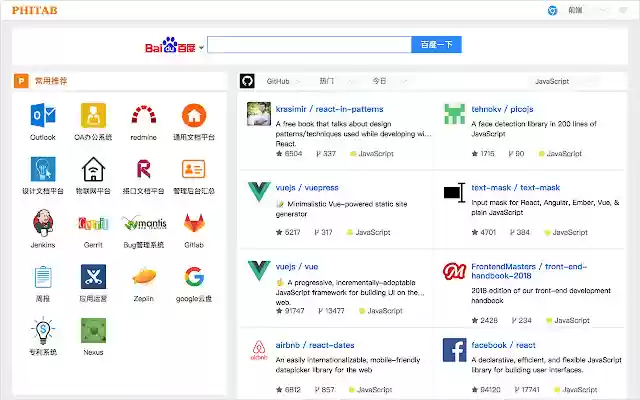Click the 6504 star count on react-in-patterns
The width and height of the screenshot is (640, 400).
289,154
